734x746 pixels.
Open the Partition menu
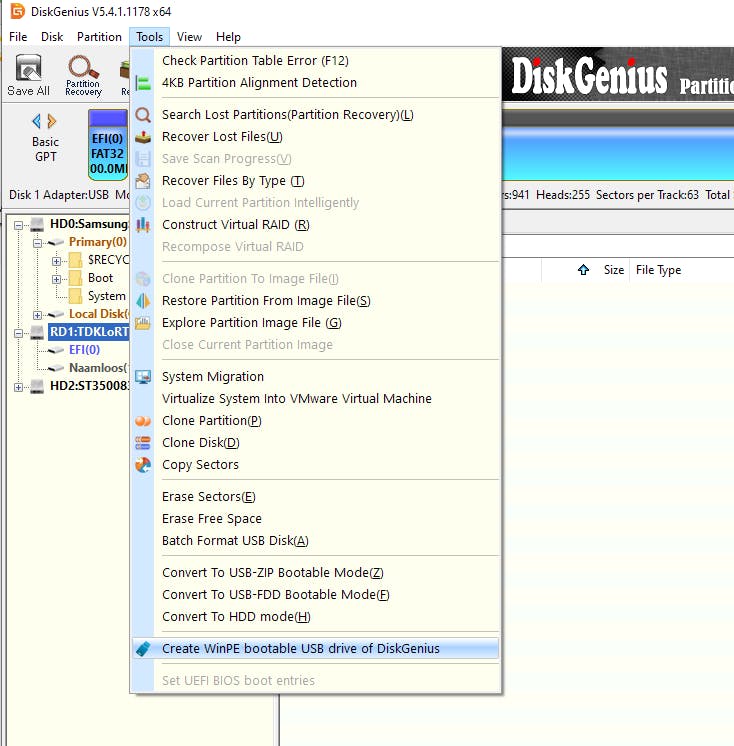(99, 37)
